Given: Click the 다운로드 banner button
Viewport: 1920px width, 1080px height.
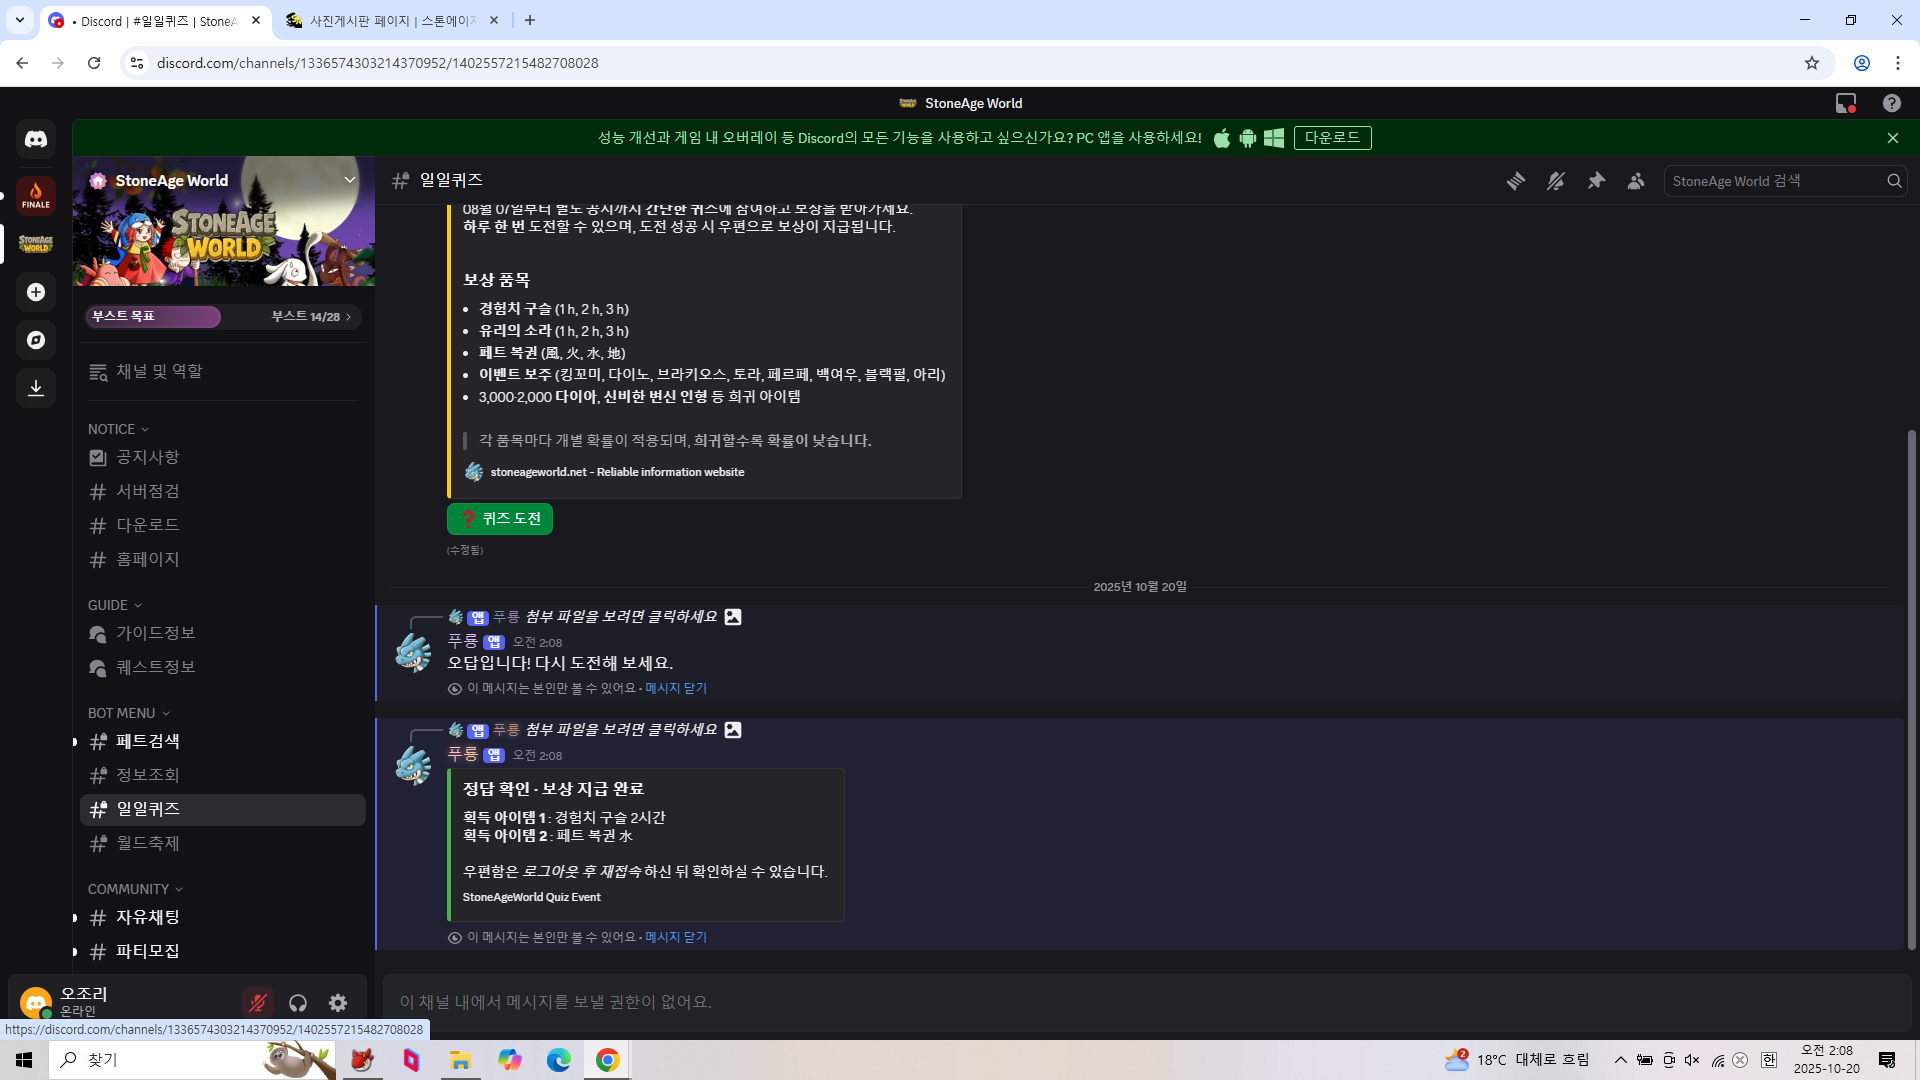Looking at the screenshot, I should pos(1332,138).
